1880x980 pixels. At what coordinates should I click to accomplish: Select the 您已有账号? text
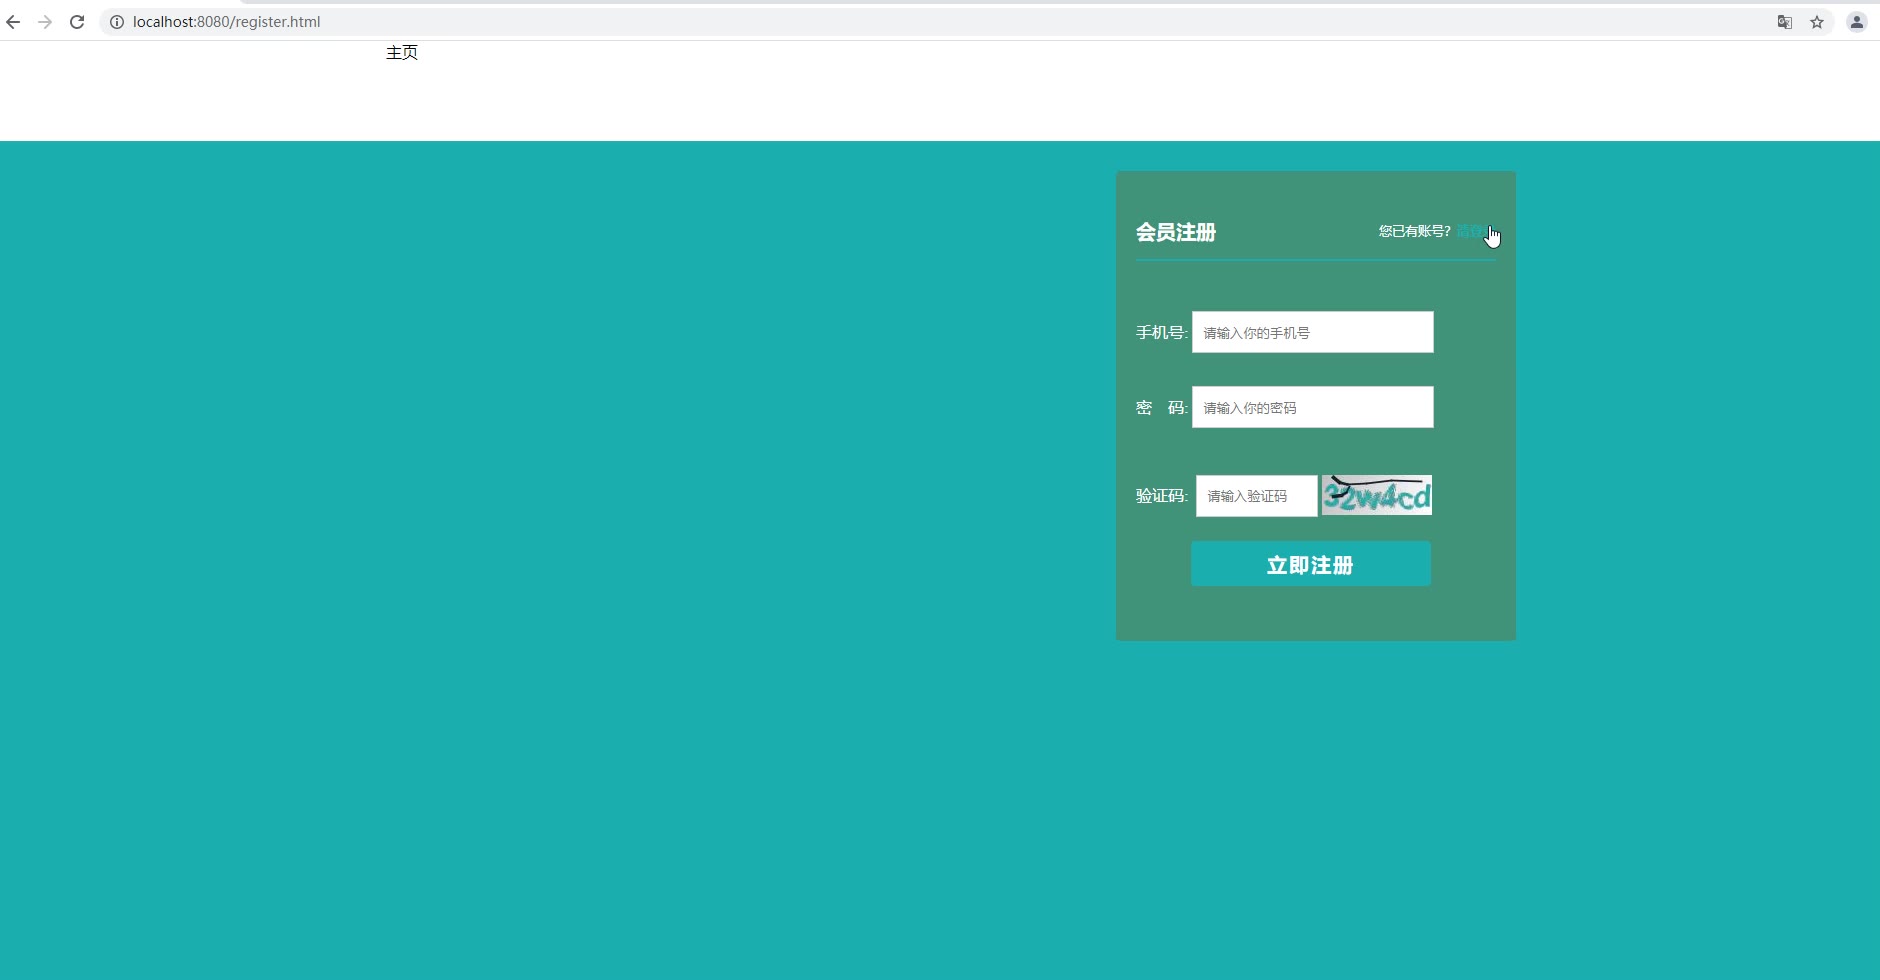[x=1415, y=231]
